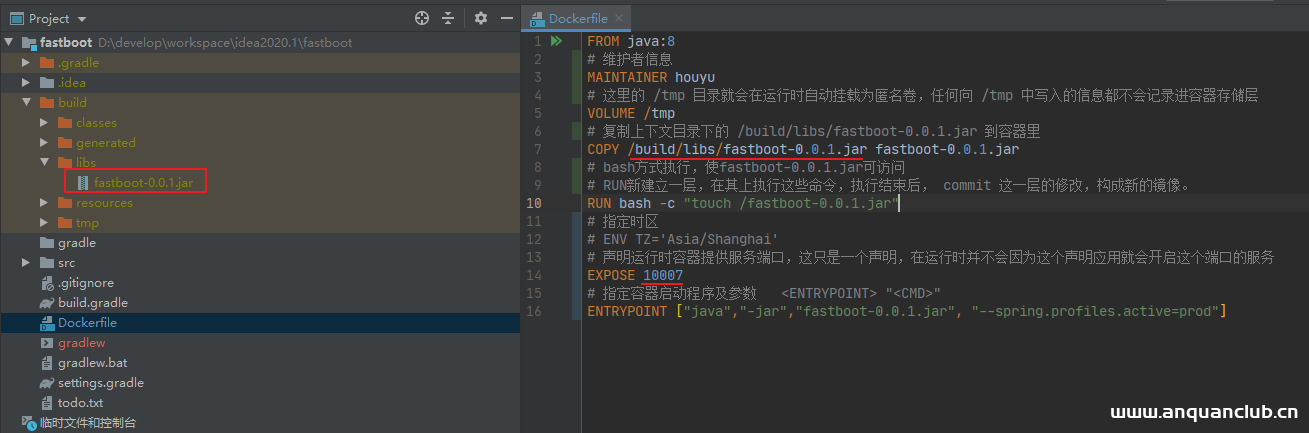Select todo.txt file
The width and height of the screenshot is (1309, 433).
click(x=80, y=403)
